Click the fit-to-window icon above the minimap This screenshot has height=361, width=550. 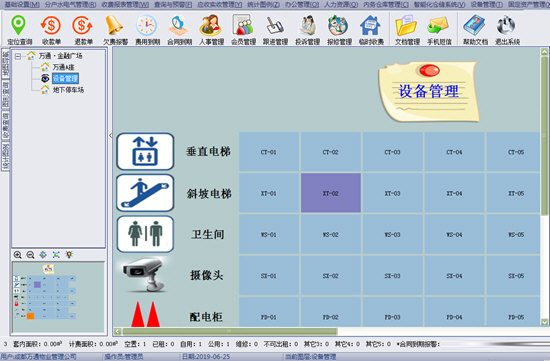click(56, 255)
